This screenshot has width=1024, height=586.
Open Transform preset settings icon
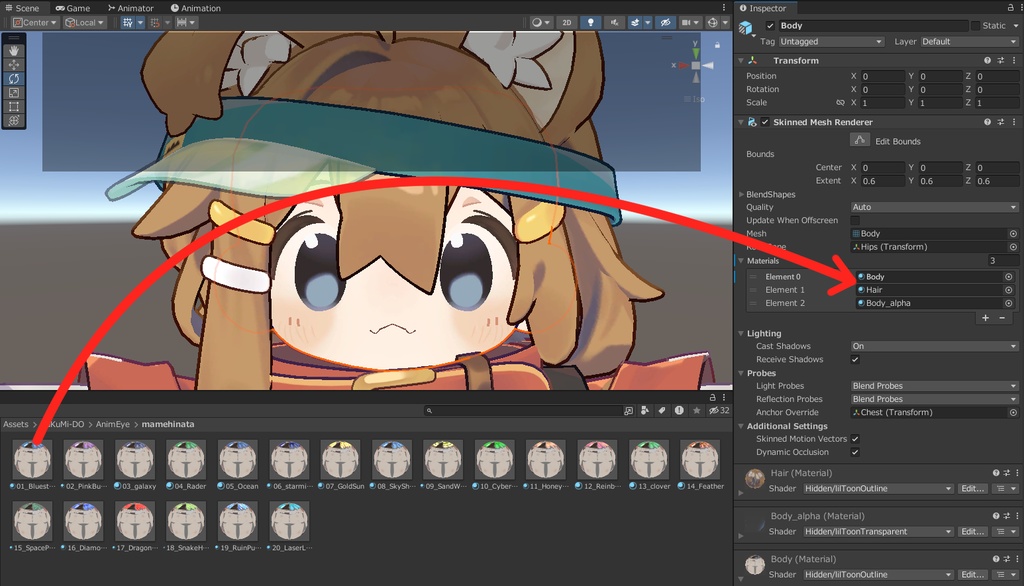pos(1000,60)
